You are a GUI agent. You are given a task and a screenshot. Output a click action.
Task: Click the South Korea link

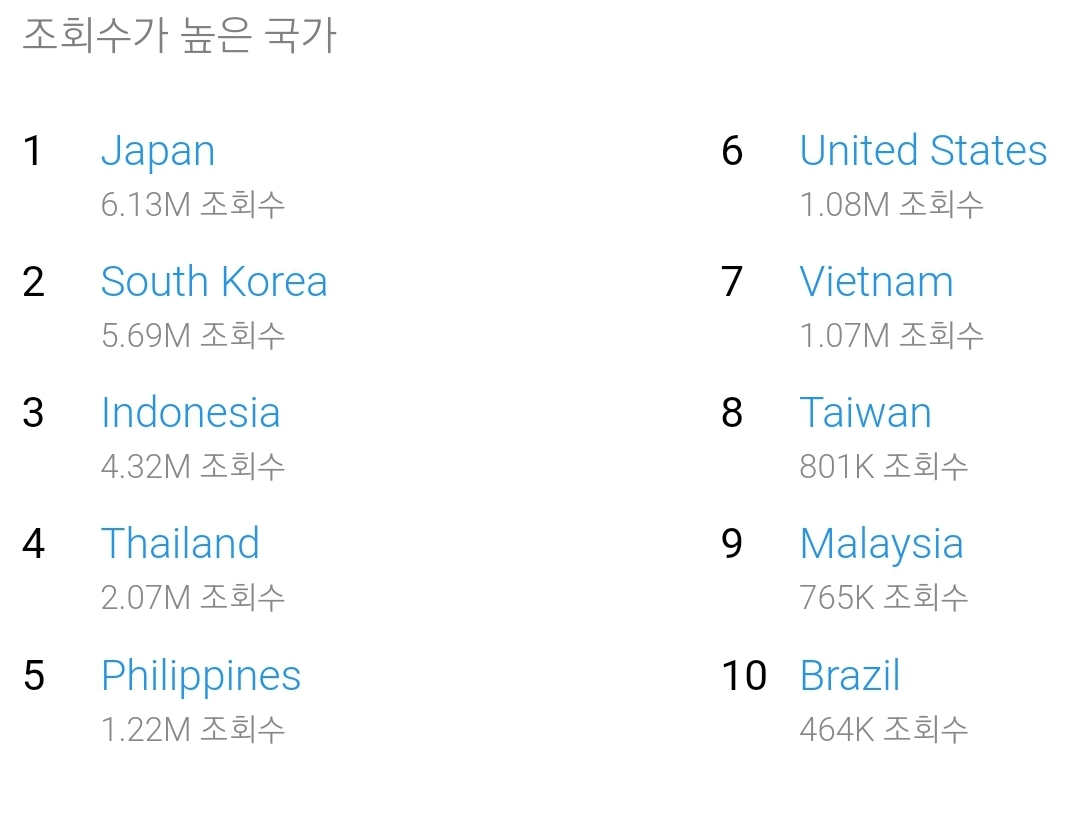(214, 282)
